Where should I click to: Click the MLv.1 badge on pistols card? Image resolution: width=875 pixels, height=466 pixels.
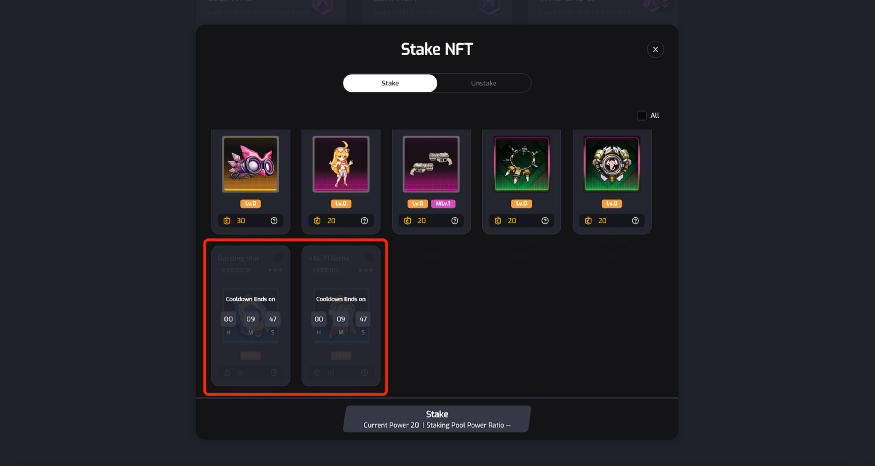[x=443, y=204]
